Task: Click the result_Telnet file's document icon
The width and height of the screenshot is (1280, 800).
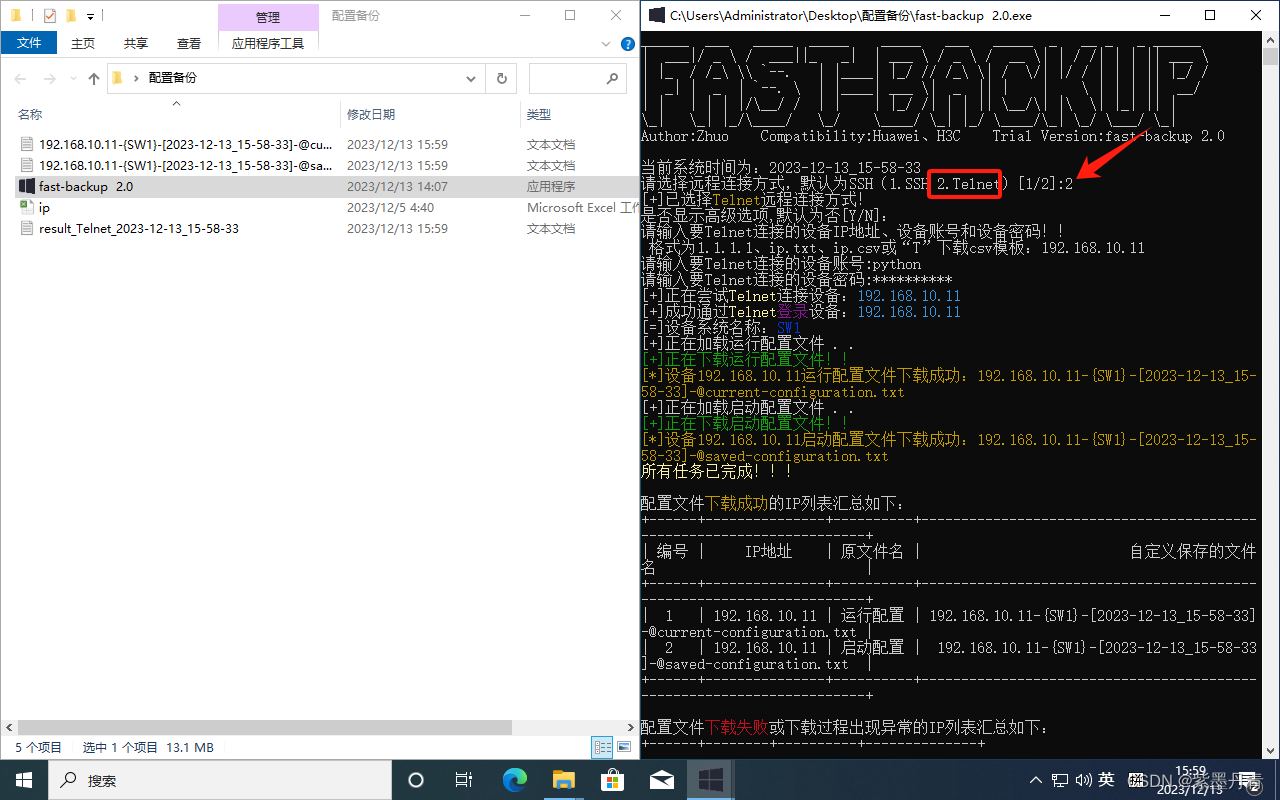Action: coord(27,228)
